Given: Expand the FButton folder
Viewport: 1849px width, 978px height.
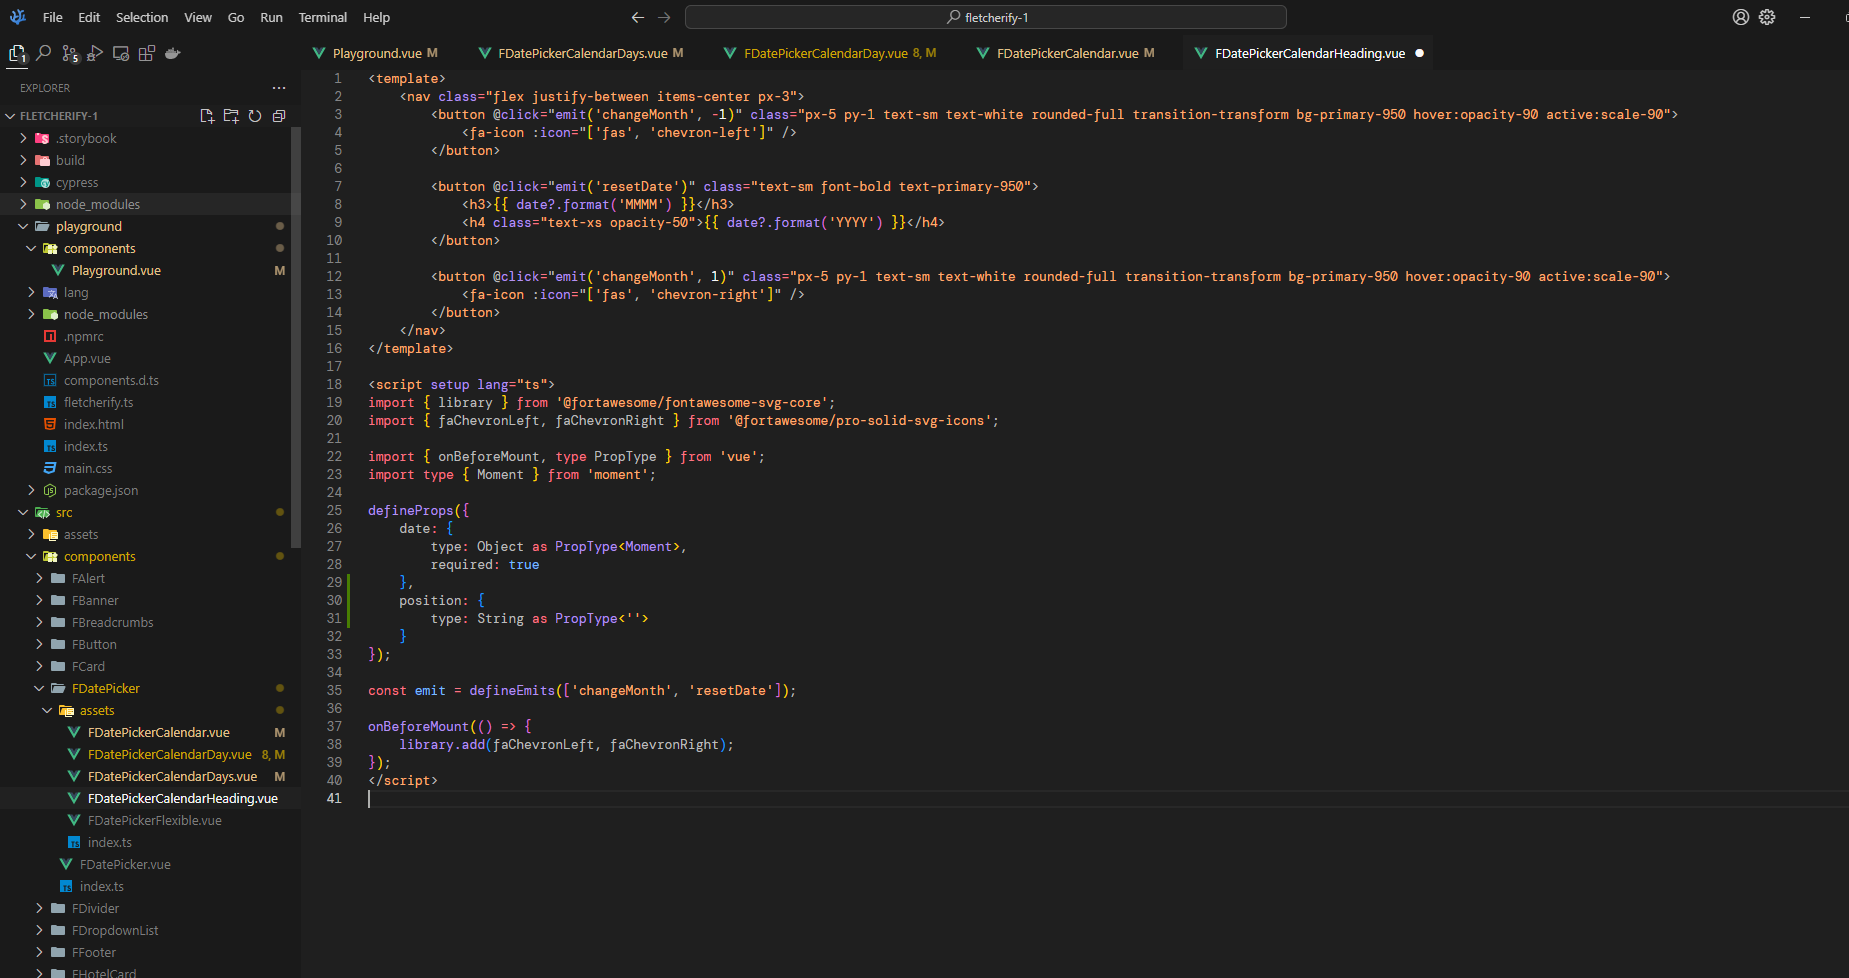Looking at the screenshot, I should 94,644.
